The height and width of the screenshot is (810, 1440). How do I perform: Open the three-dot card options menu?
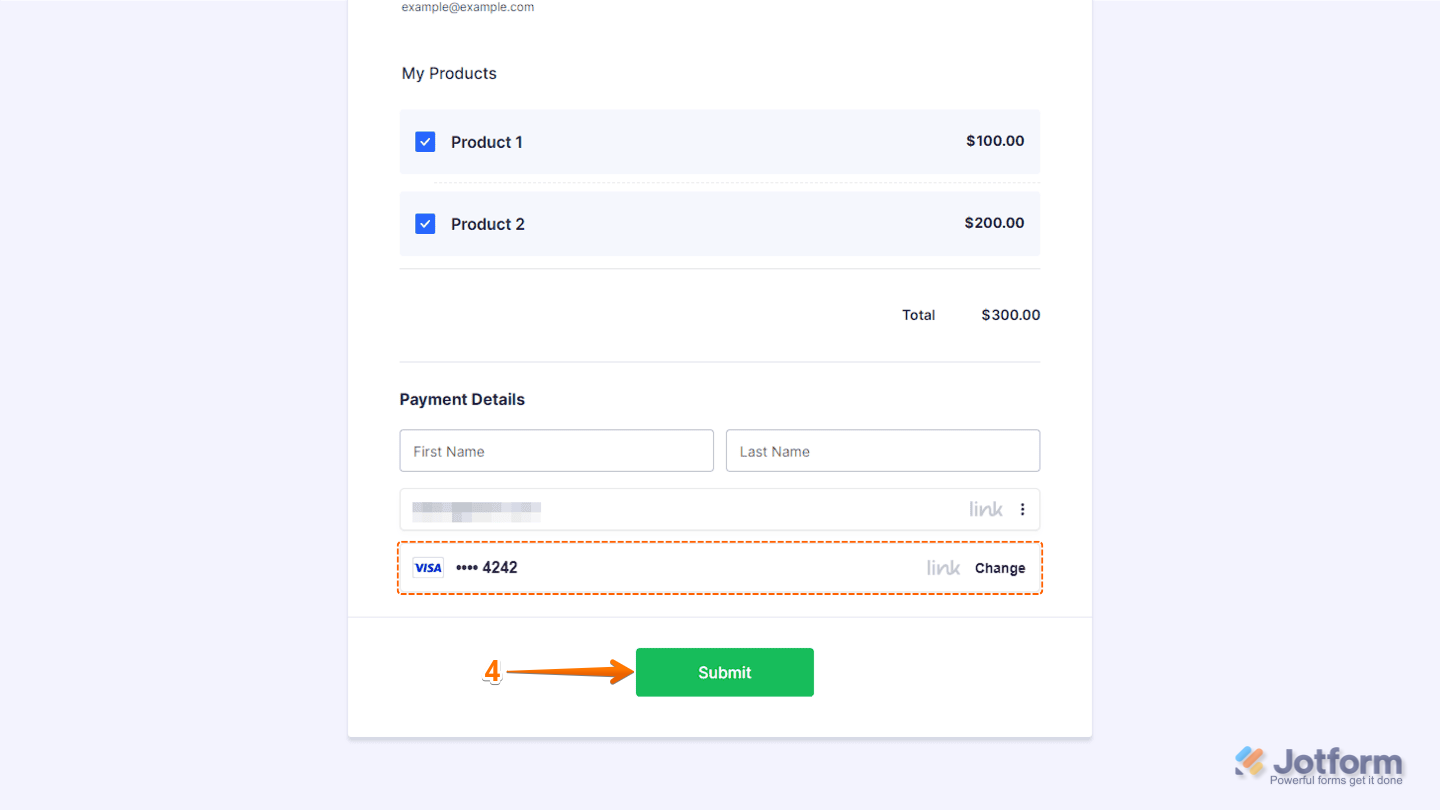coord(1022,509)
